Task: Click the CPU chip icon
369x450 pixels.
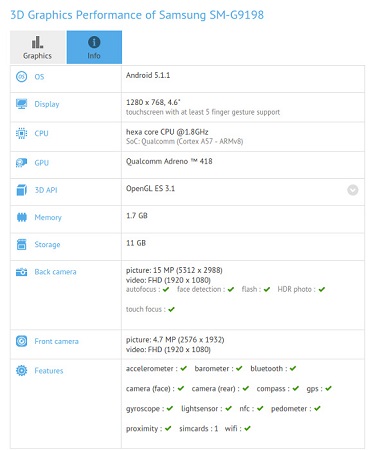Action: [22, 133]
